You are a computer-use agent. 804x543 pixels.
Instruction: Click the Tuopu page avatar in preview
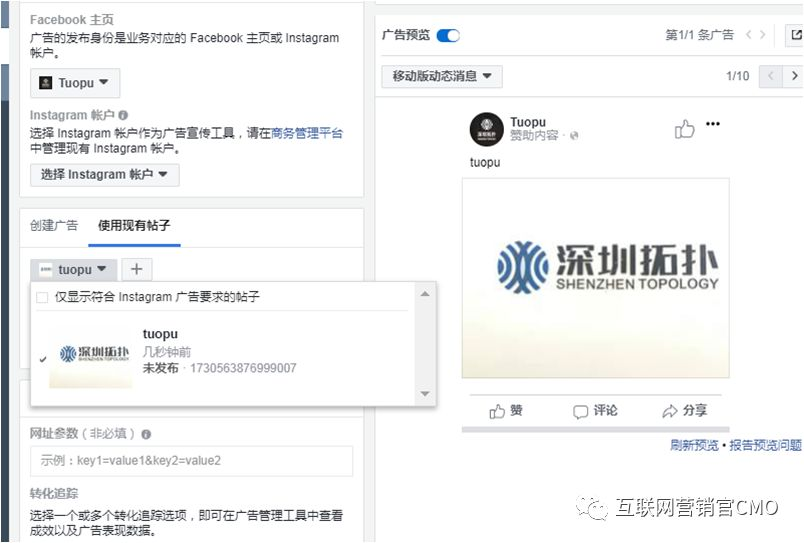[x=487, y=129]
